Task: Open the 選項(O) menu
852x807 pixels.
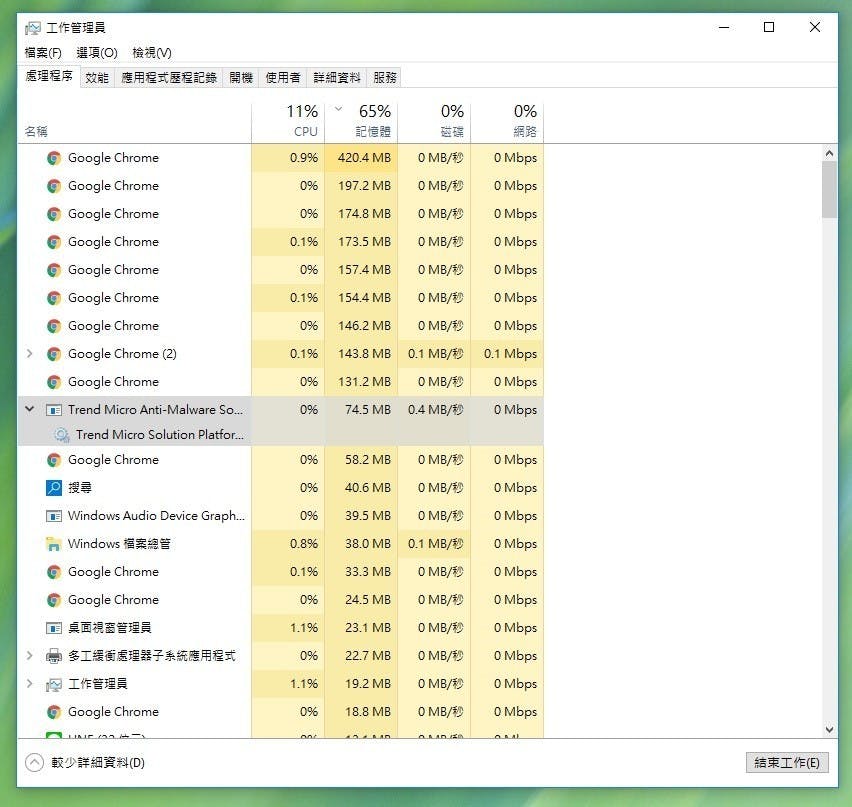Action: click(x=97, y=53)
